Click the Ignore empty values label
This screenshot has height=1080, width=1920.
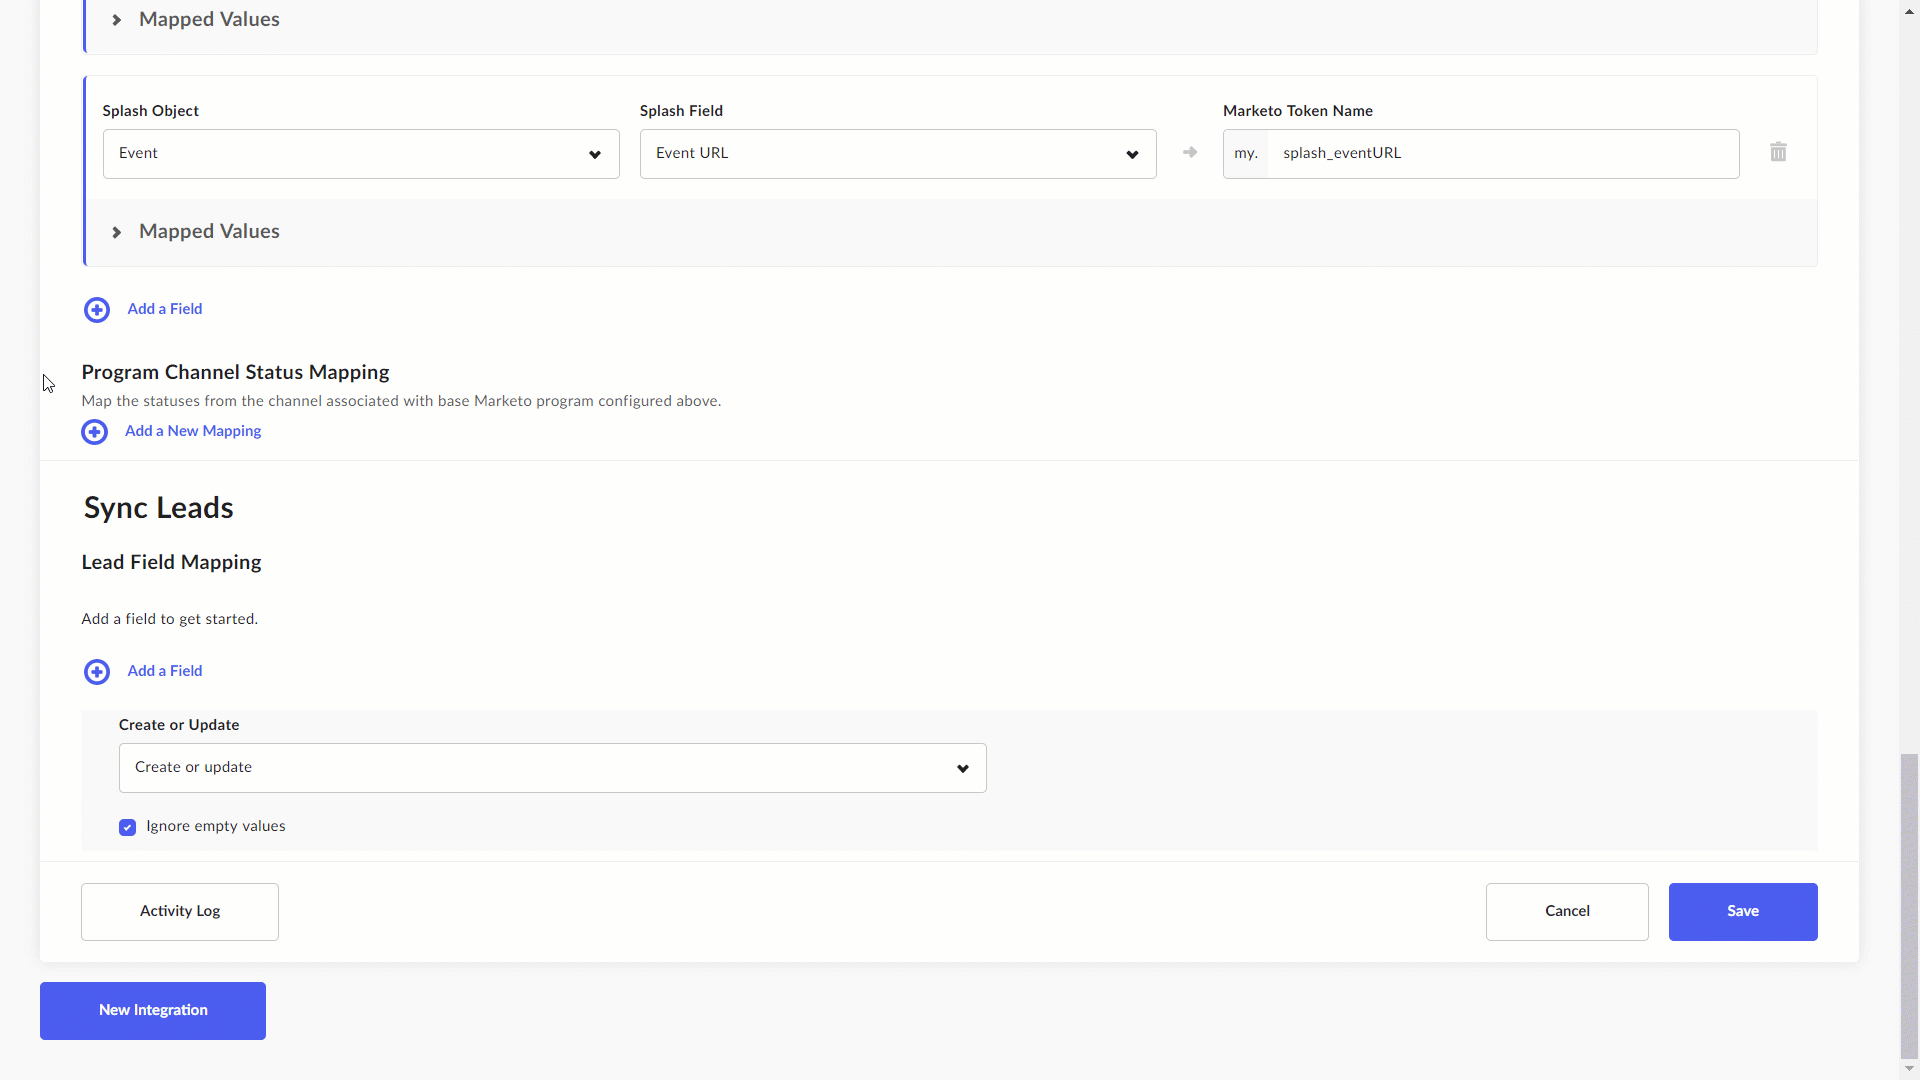click(x=216, y=826)
